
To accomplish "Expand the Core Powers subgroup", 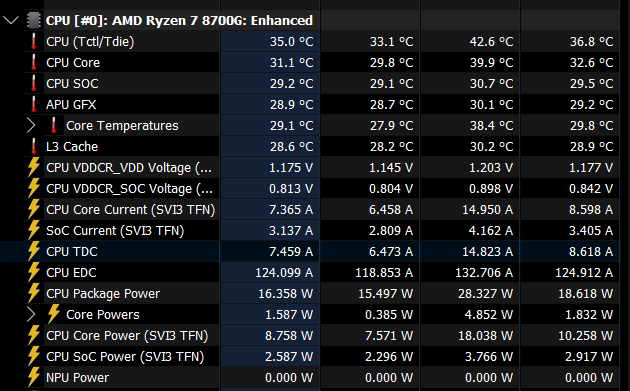I will tap(31, 314).
